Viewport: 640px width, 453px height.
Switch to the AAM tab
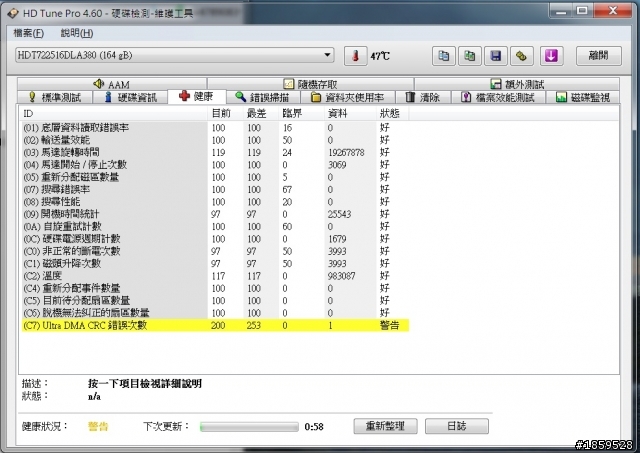pos(112,84)
